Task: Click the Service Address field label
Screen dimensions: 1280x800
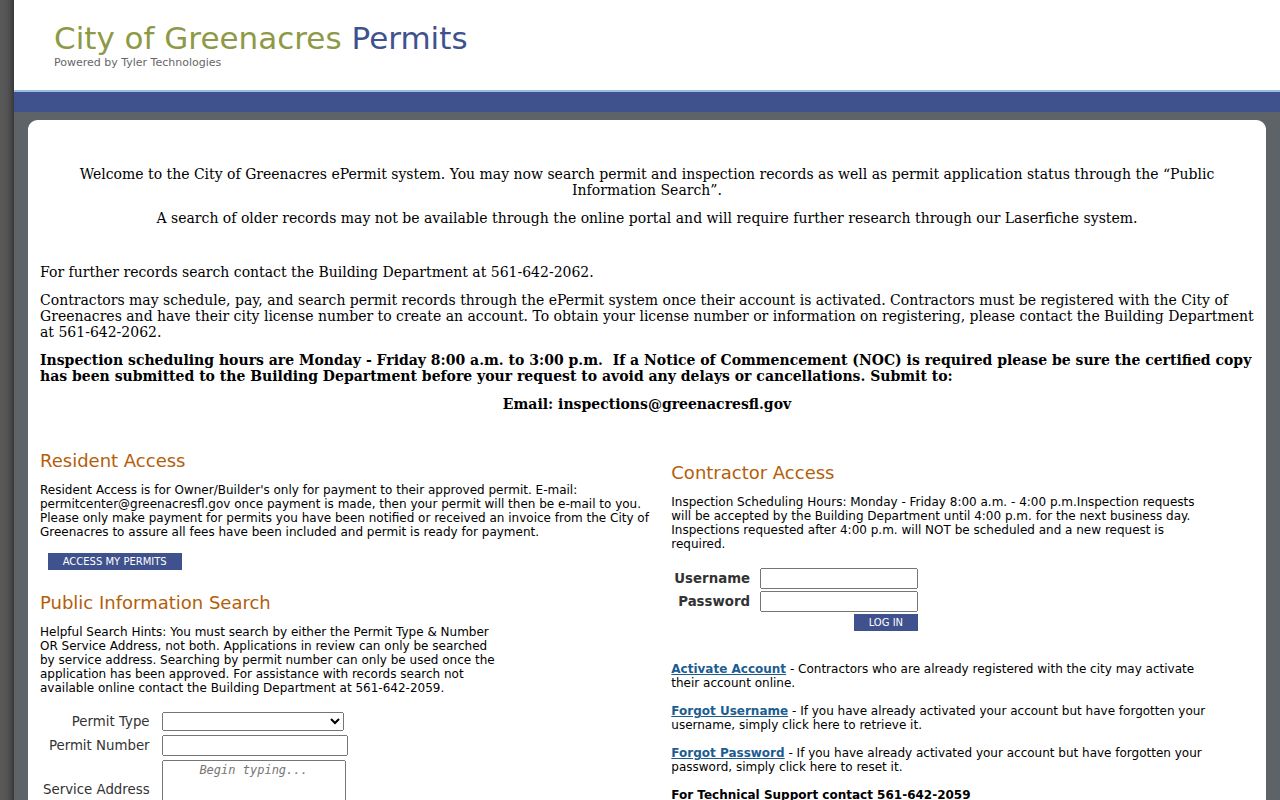Action: pyautogui.click(x=96, y=789)
